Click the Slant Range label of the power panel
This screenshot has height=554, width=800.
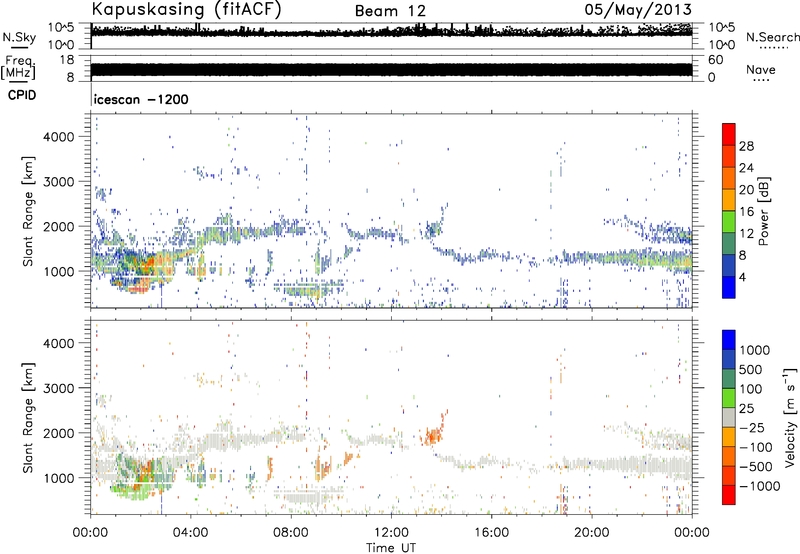[x=28, y=211]
